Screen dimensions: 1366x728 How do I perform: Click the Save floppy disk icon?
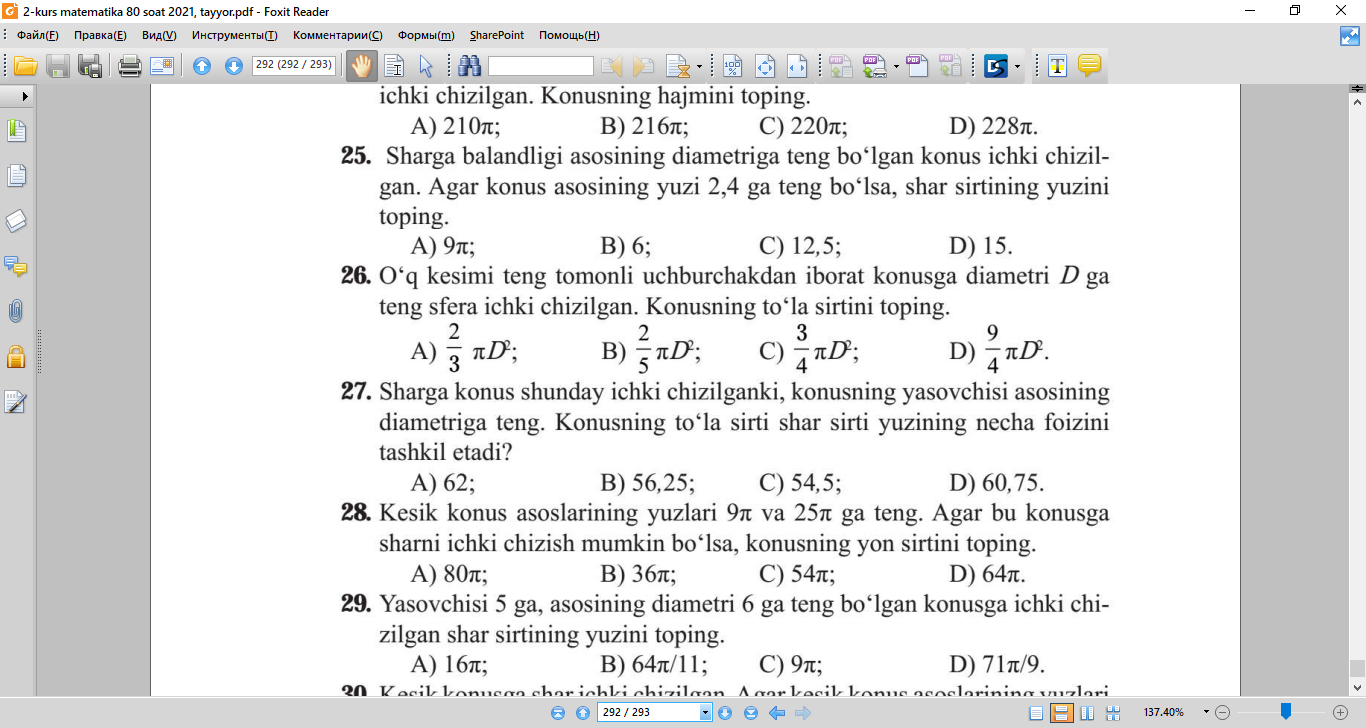tap(58, 67)
